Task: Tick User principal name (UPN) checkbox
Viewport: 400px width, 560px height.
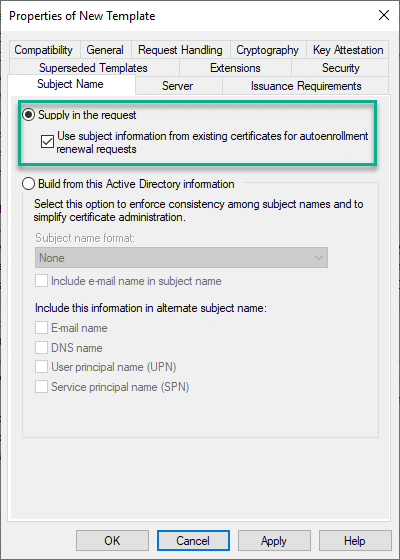Action: [x=41, y=367]
